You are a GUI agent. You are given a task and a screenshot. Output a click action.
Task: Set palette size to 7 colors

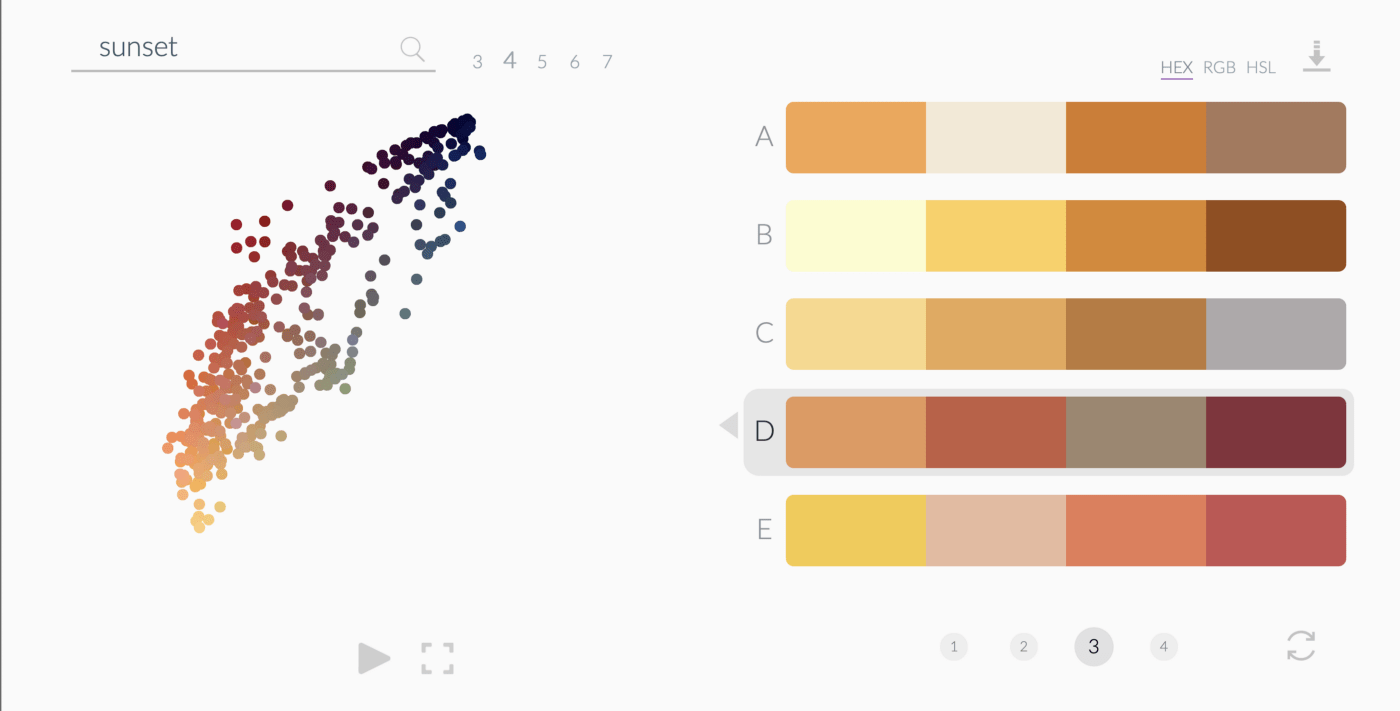click(x=607, y=61)
